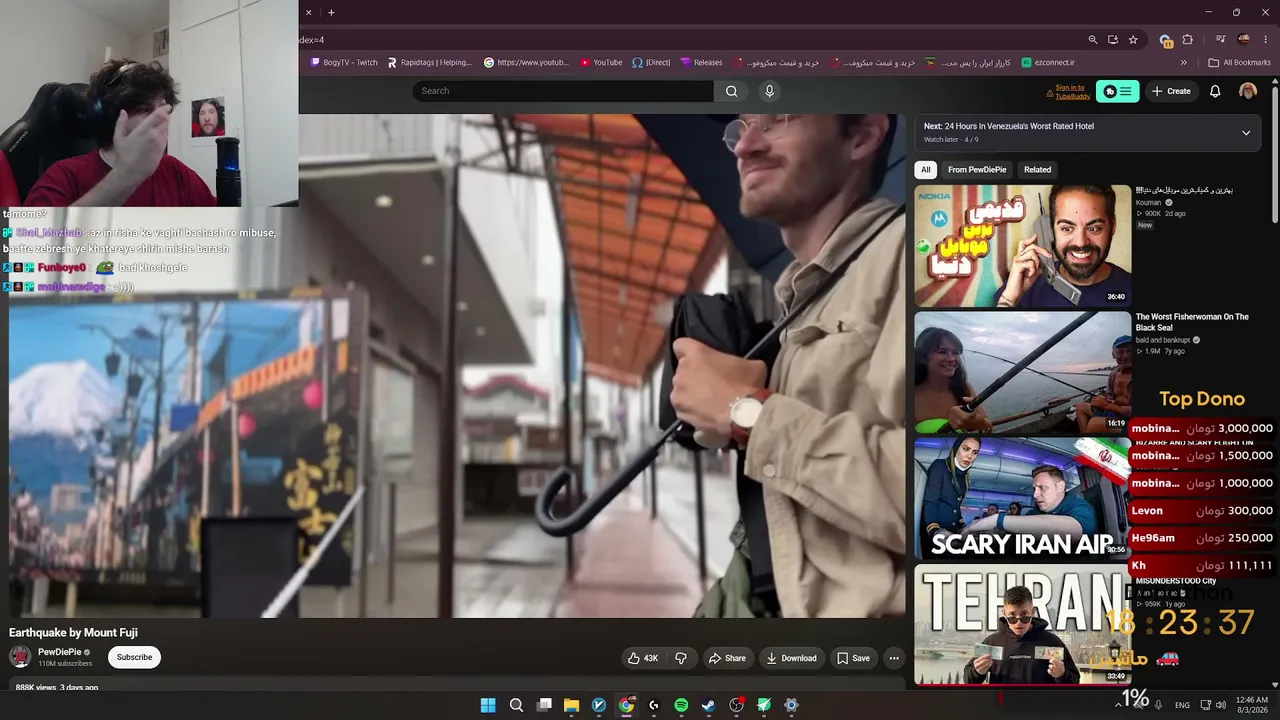The height and width of the screenshot is (720, 1280).
Task: Close the current browser tab
Action: (x=308, y=12)
